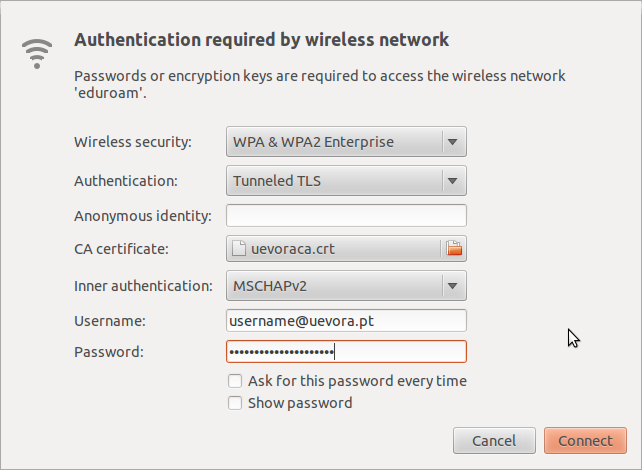
Task: Enable Ask for this password every time
Action: click(x=235, y=381)
